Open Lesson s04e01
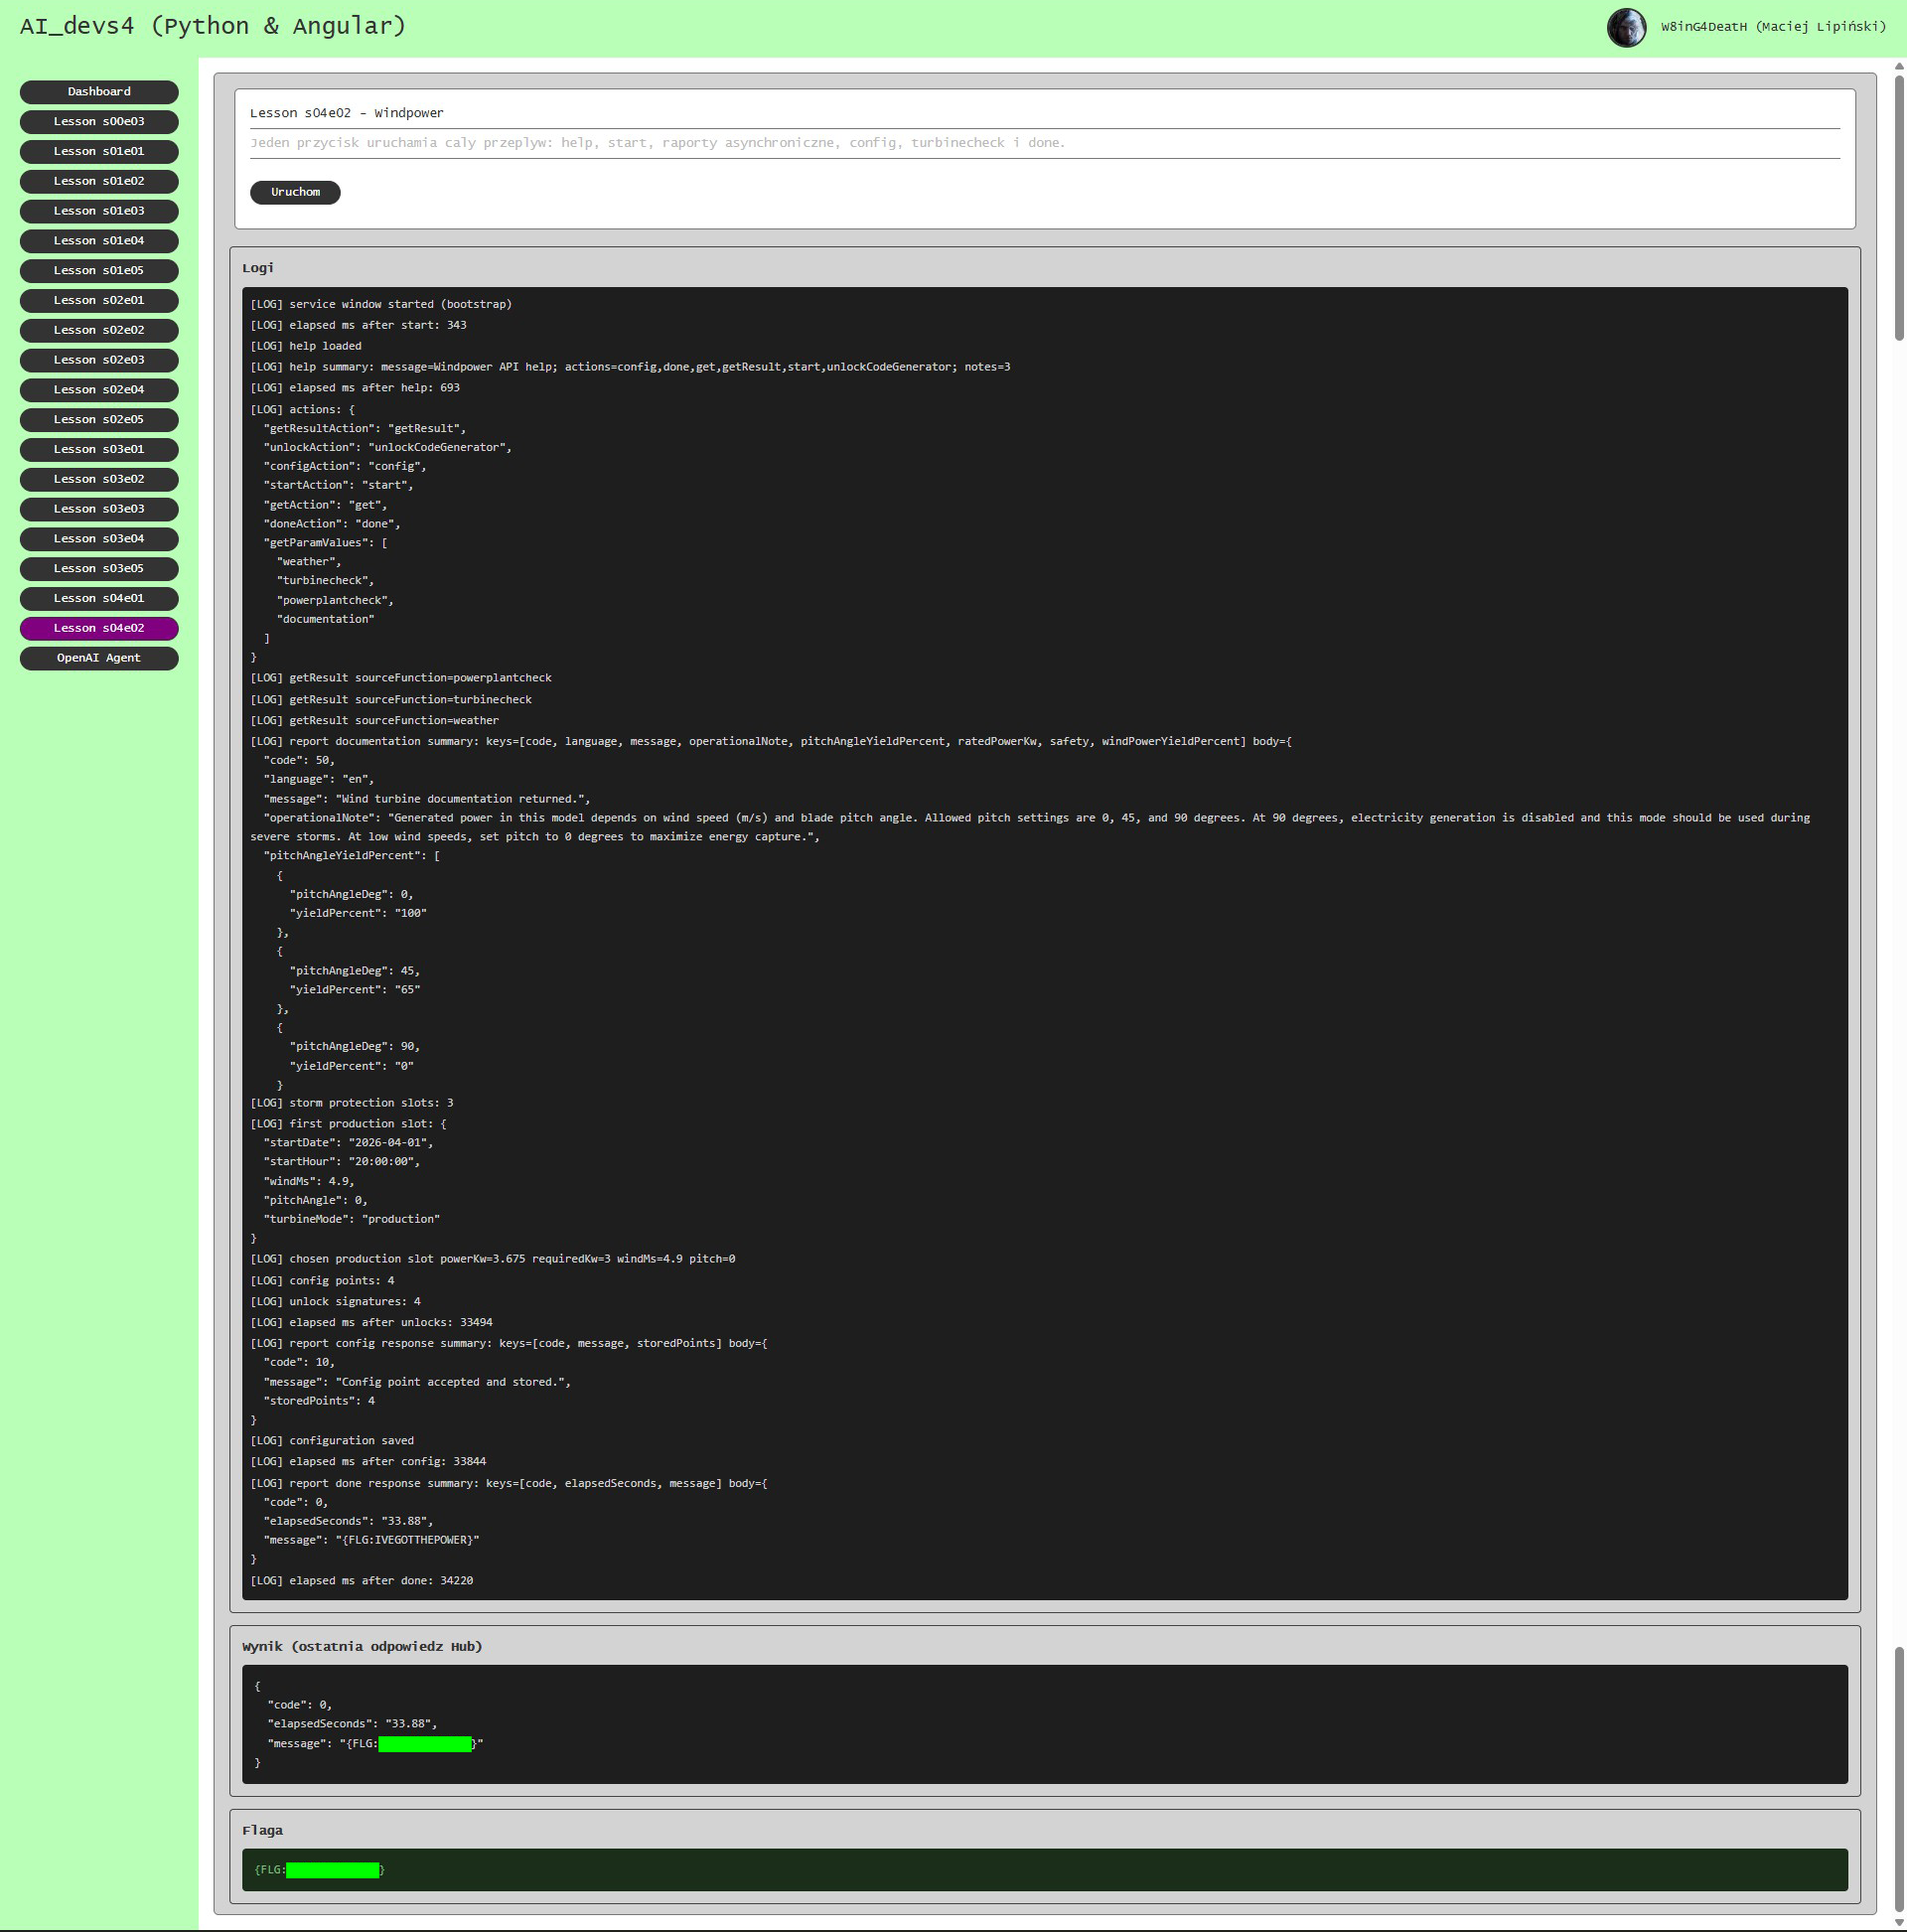Screen dimensions: 1907x1932 [x=99, y=599]
